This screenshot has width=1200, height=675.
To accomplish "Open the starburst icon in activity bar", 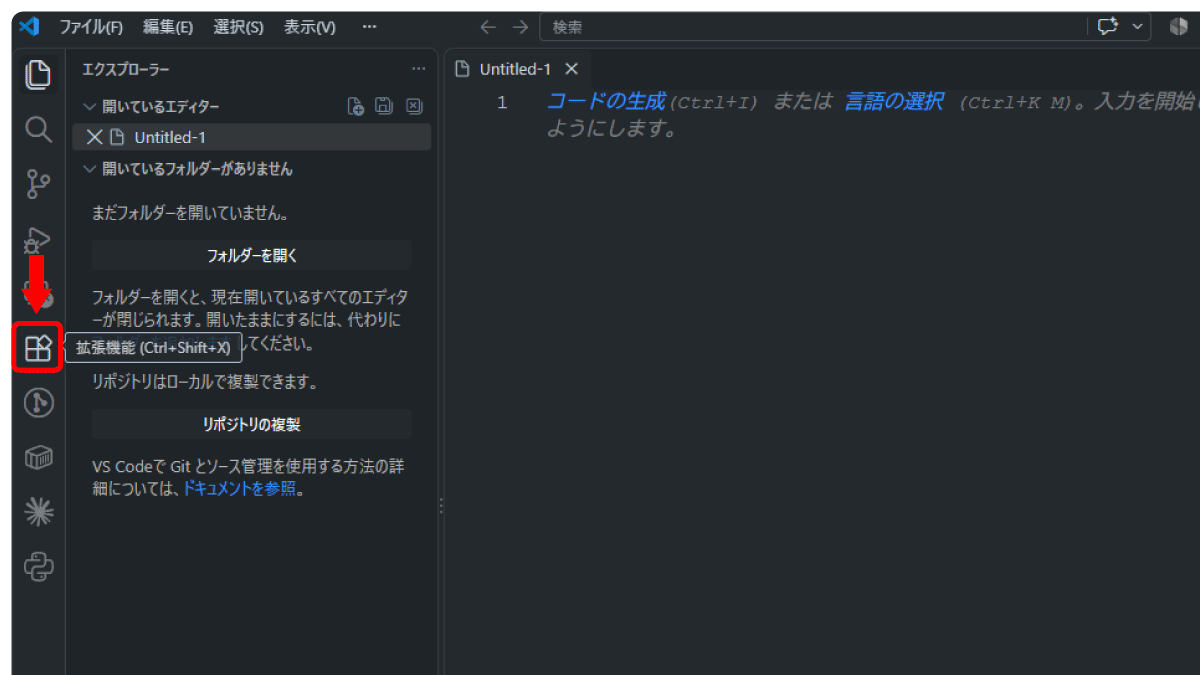I will [x=38, y=512].
